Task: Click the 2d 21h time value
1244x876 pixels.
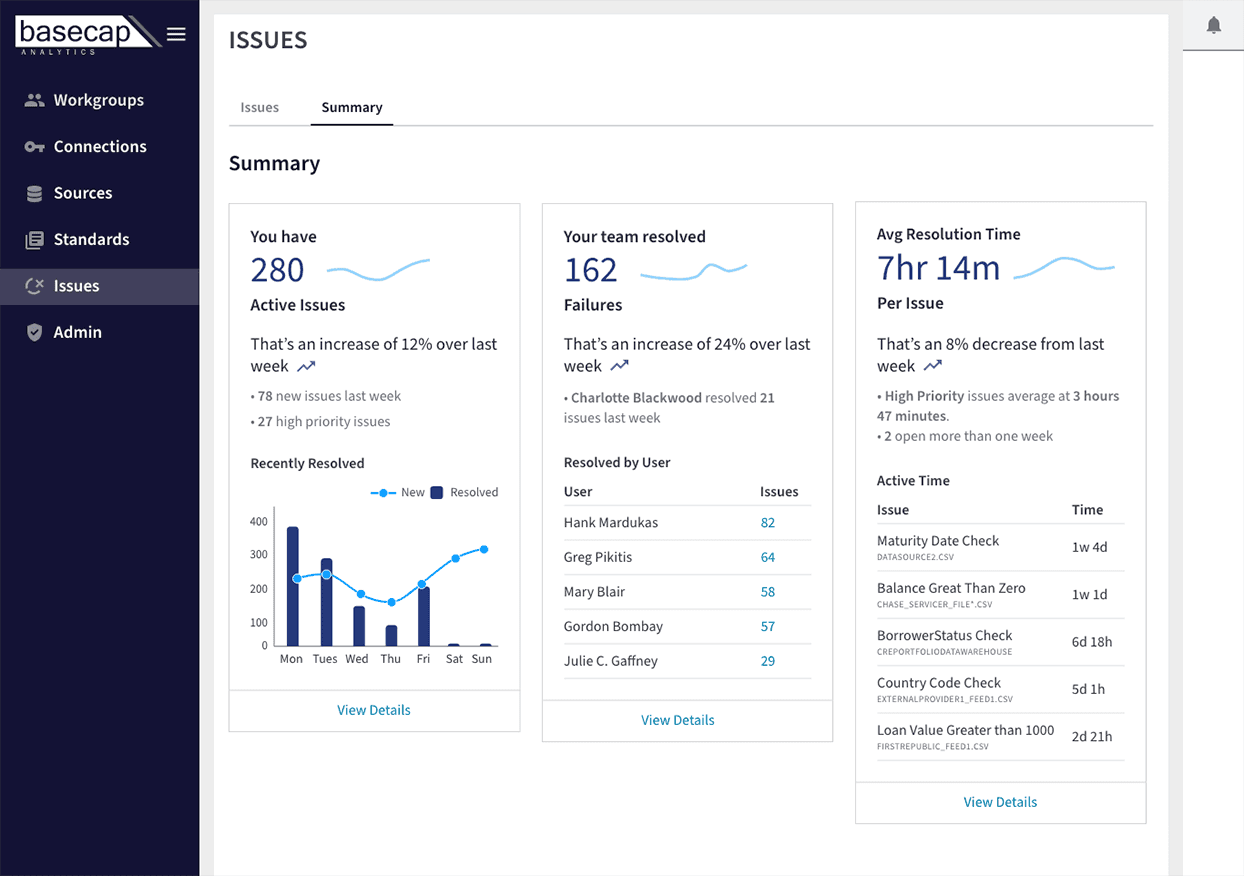Action: click(x=1091, y=737)
